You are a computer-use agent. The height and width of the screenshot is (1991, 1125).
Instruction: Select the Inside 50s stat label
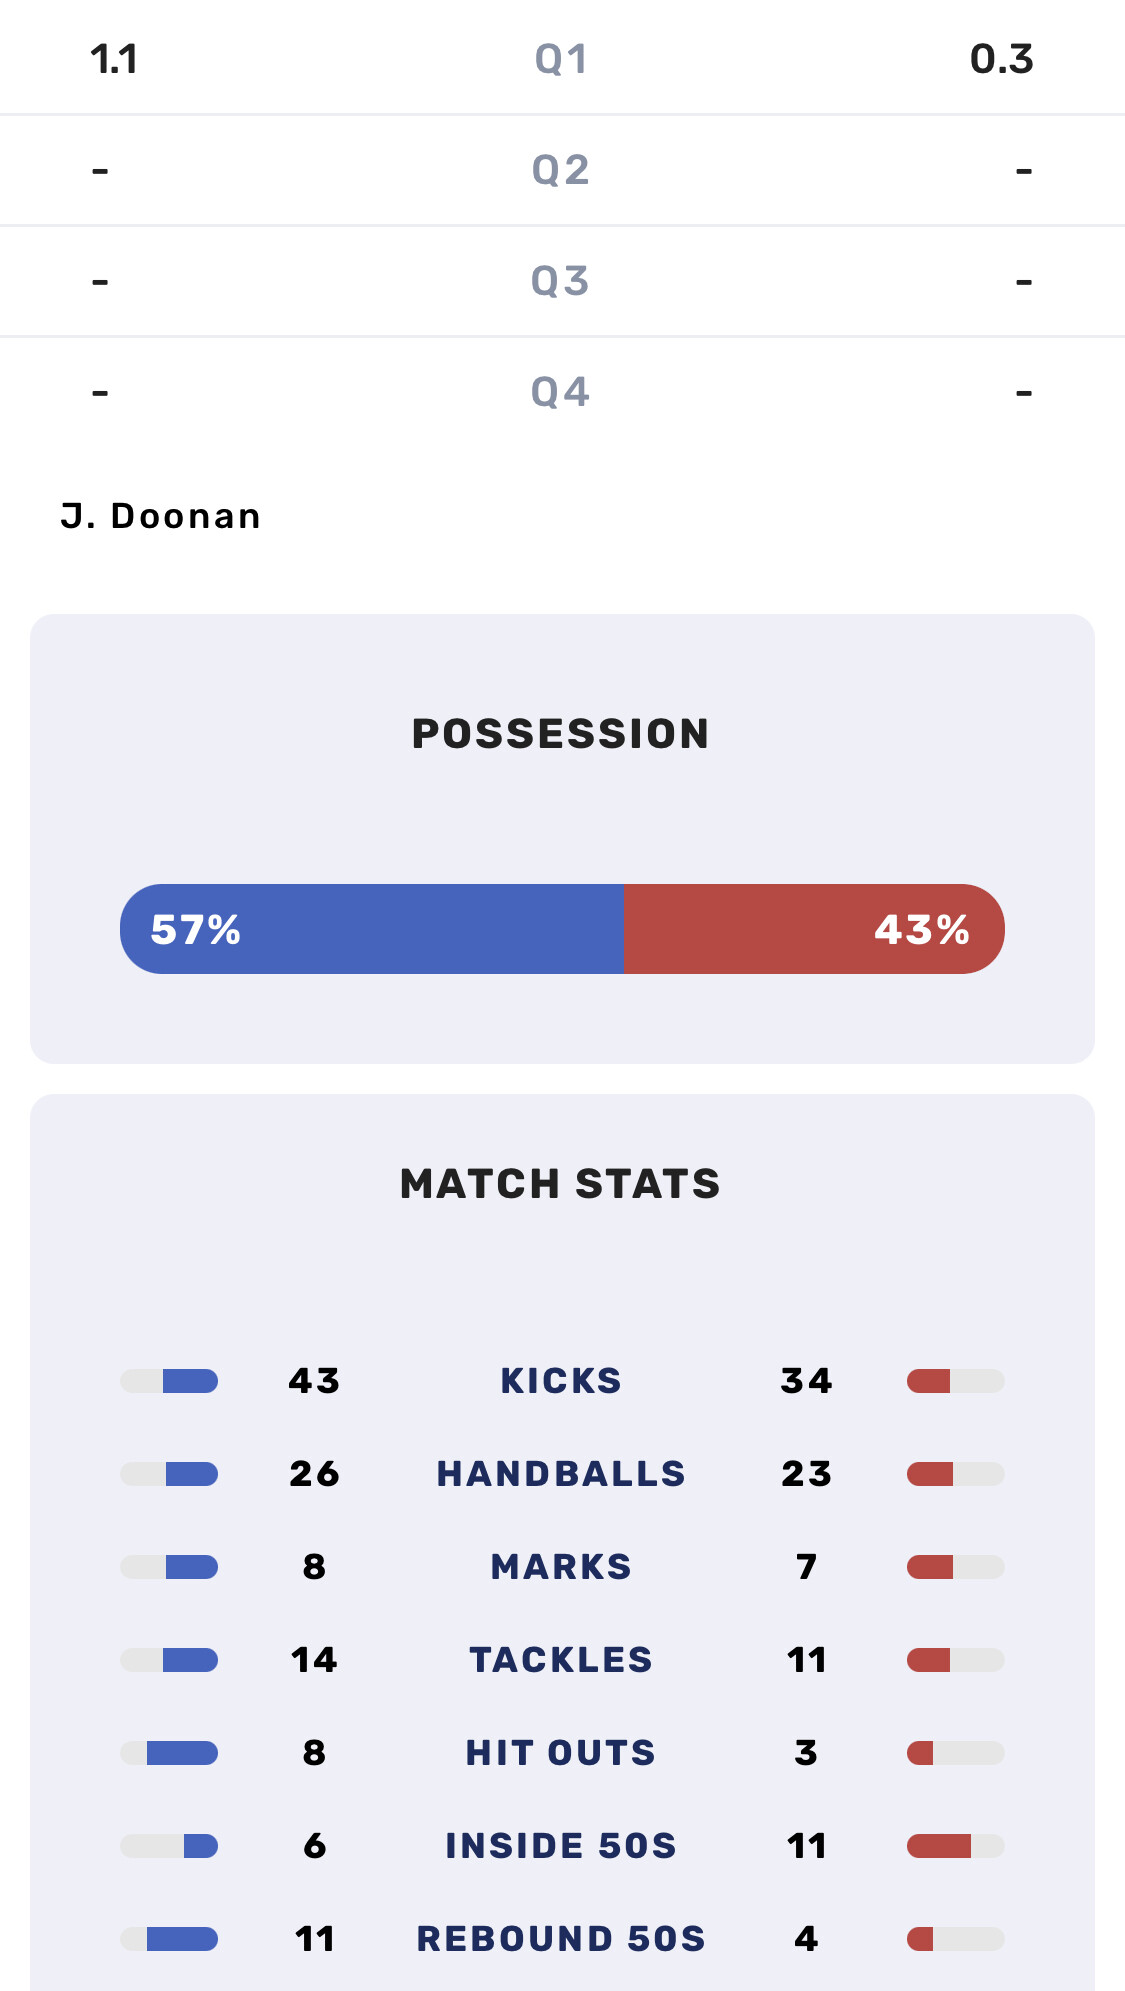(x=561, y=1846)
